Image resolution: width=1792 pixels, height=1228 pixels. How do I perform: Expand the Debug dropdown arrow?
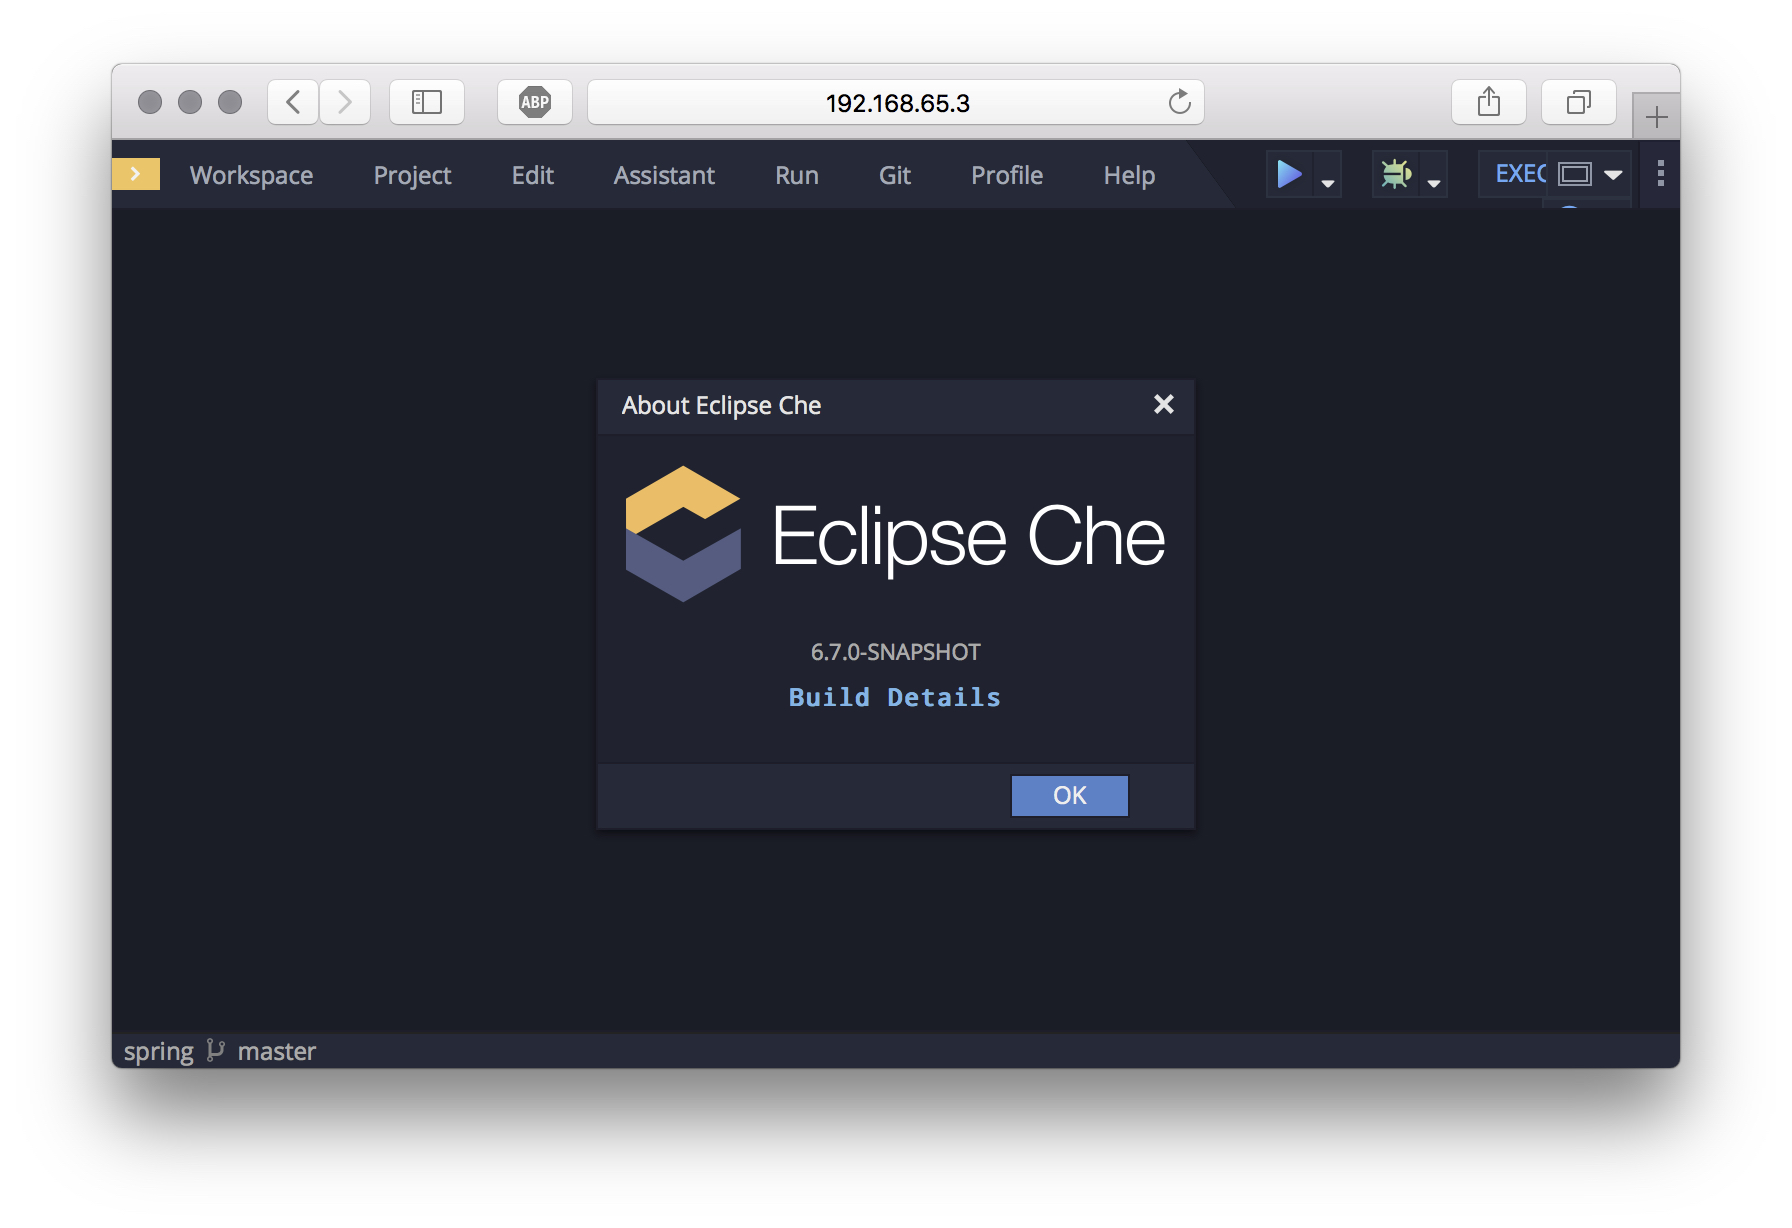point(1434,182)
